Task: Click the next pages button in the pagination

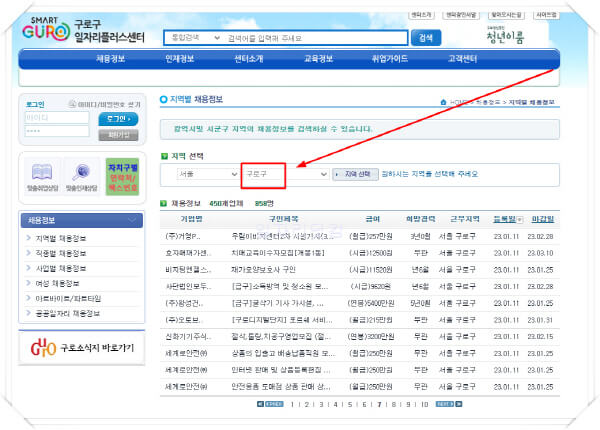Action: point(445,404)
